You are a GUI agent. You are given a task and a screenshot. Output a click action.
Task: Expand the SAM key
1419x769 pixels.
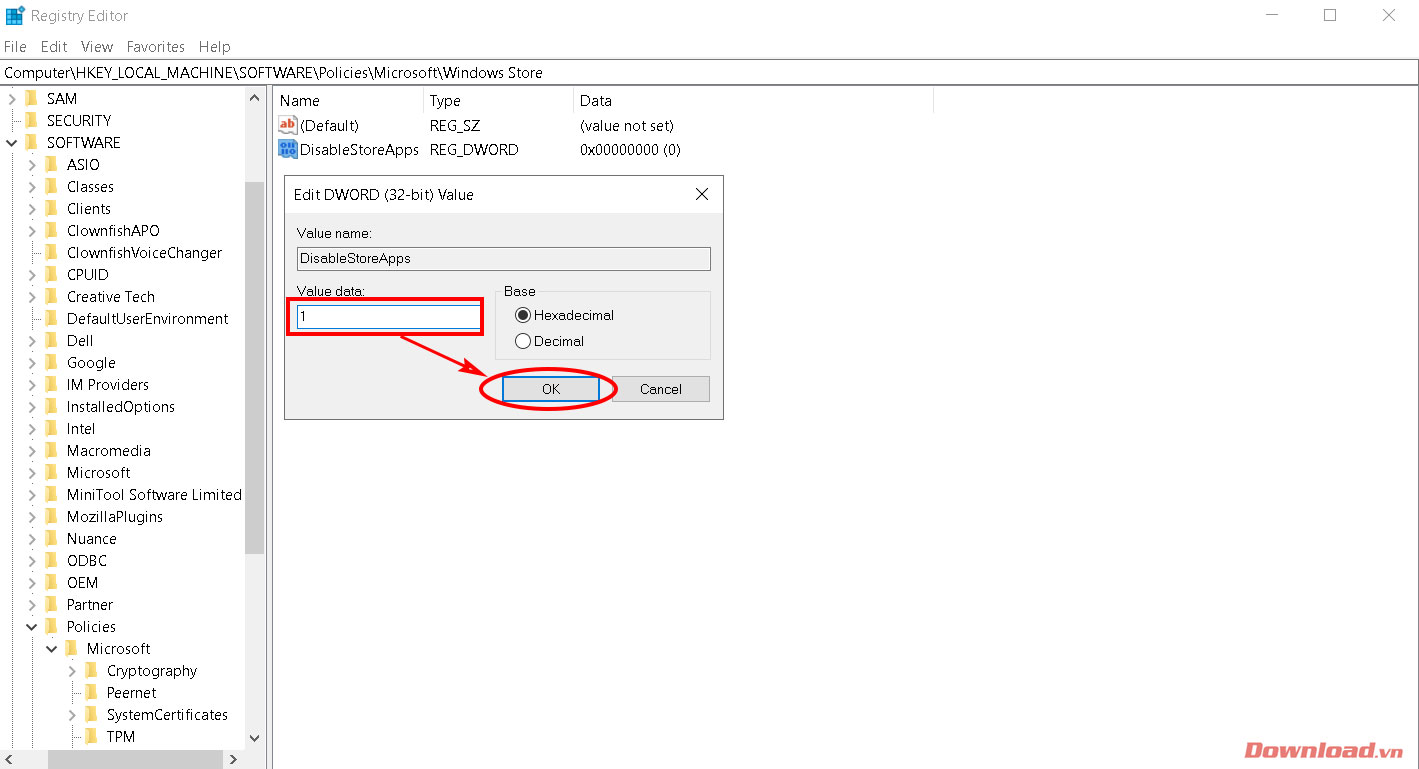[x=12, y=99]
